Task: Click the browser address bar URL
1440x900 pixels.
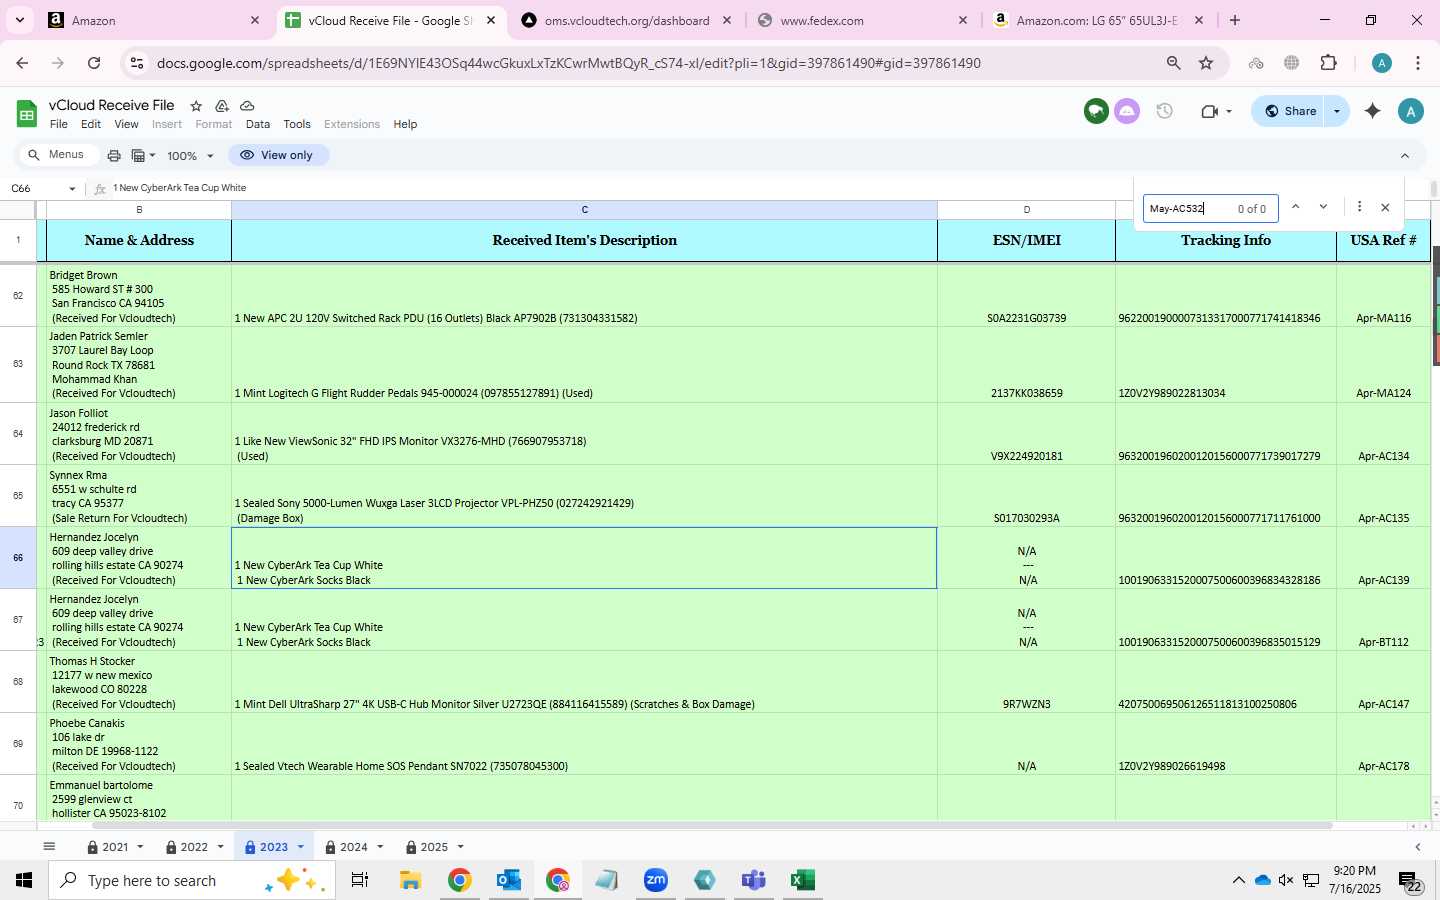Action: [568, 63]
